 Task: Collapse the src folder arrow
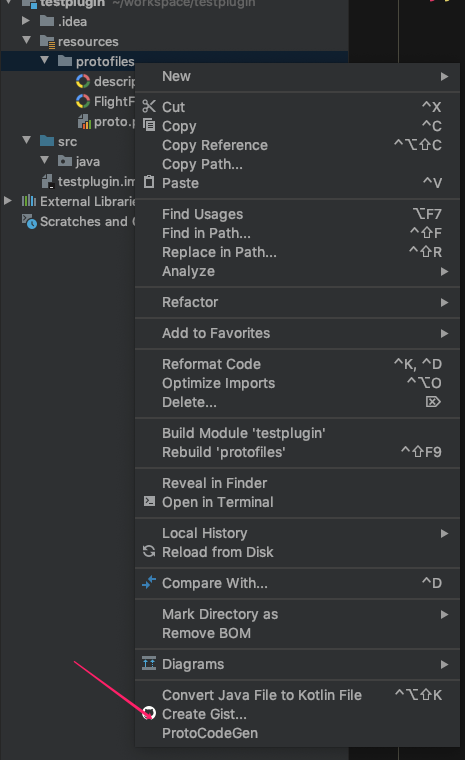[27, 141]
